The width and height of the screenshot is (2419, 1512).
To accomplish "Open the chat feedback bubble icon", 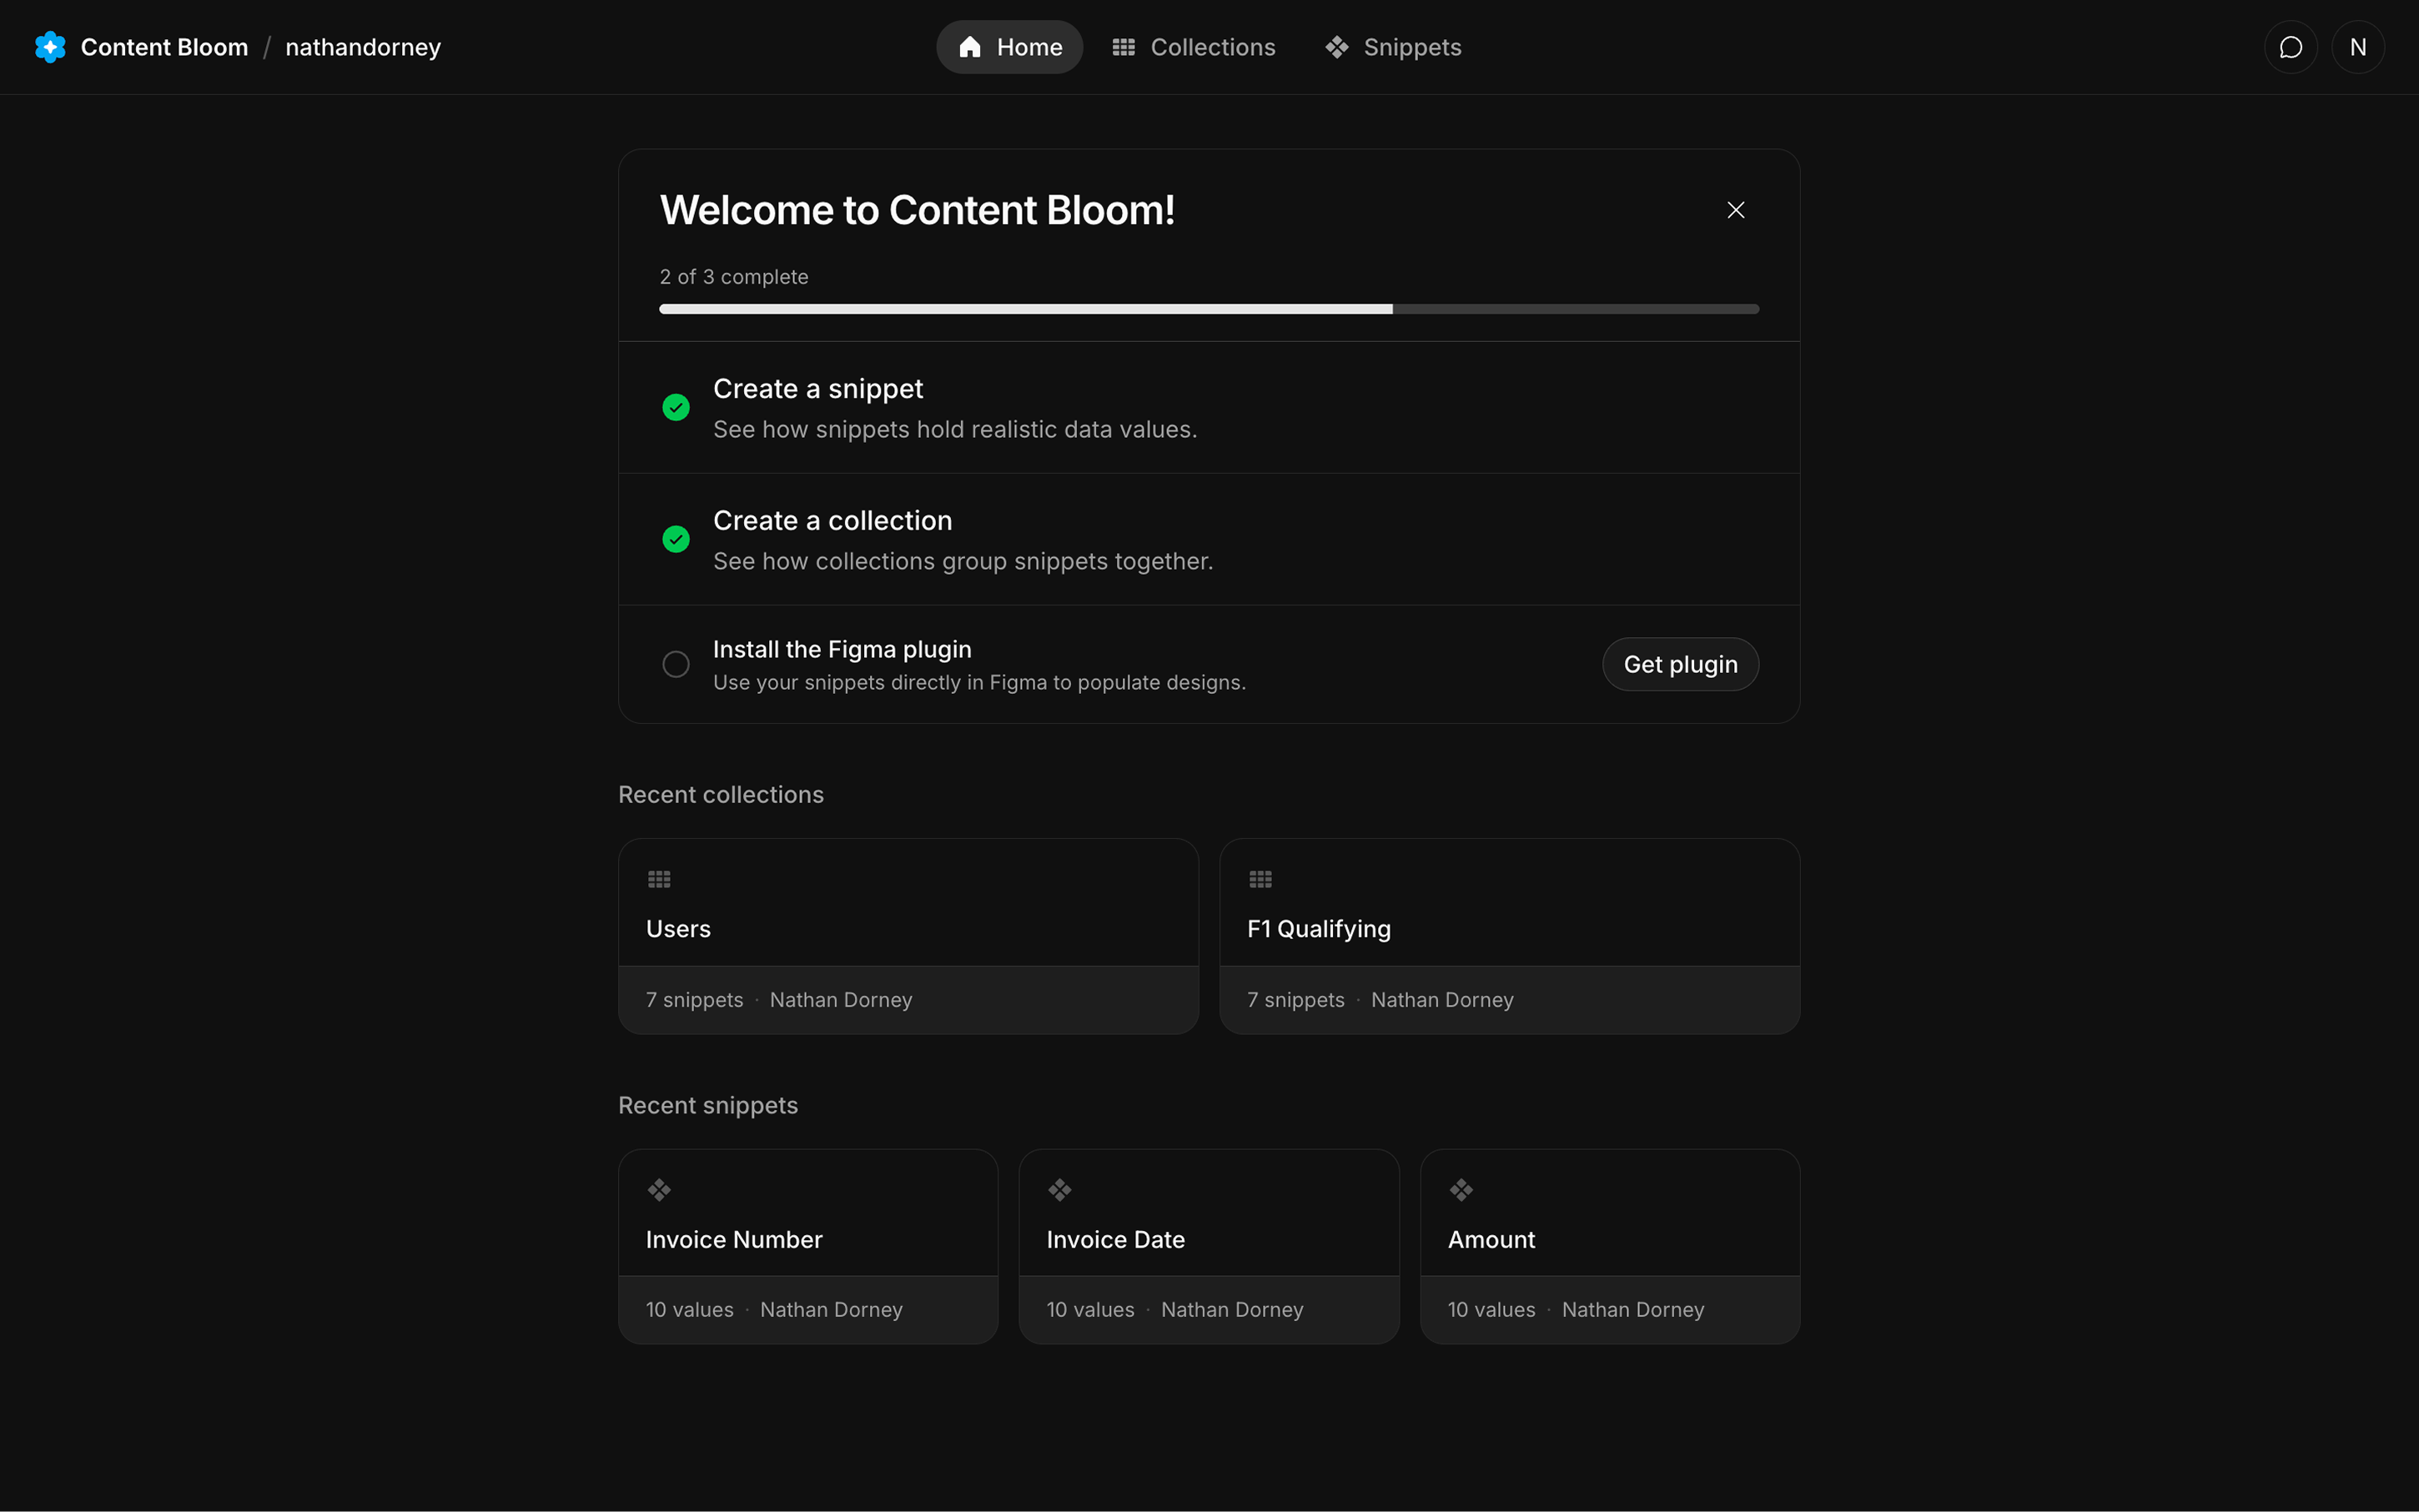I will [2290, 47].
